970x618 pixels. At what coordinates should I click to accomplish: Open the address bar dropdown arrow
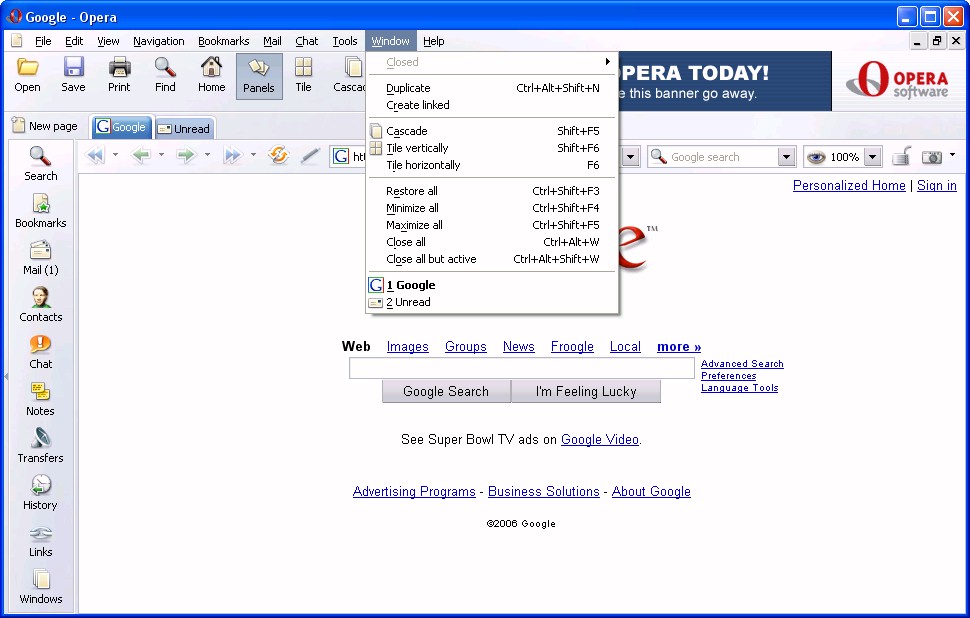tap(630, 157)
